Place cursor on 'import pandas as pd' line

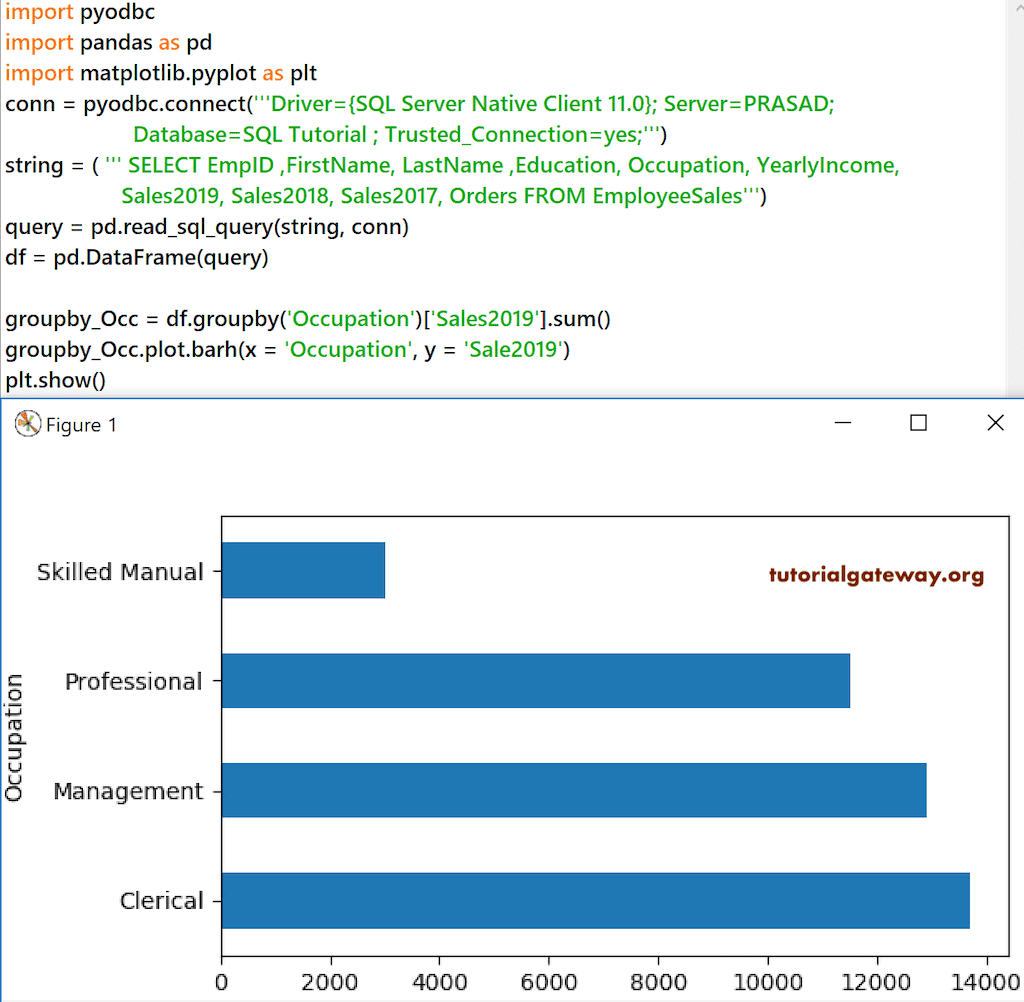108,42
